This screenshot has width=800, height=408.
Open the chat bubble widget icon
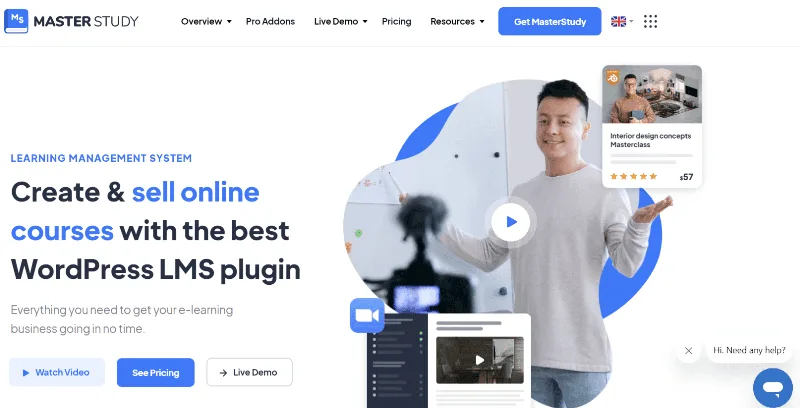(x=773, y=388)
